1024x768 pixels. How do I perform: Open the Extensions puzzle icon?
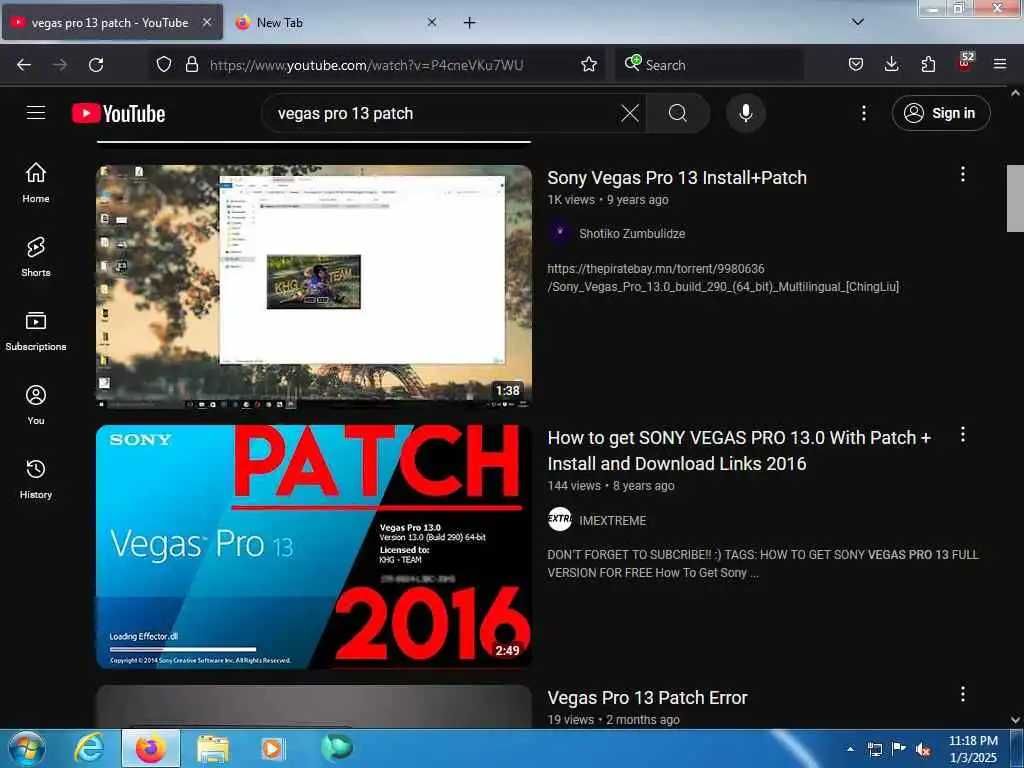[928, 64]
